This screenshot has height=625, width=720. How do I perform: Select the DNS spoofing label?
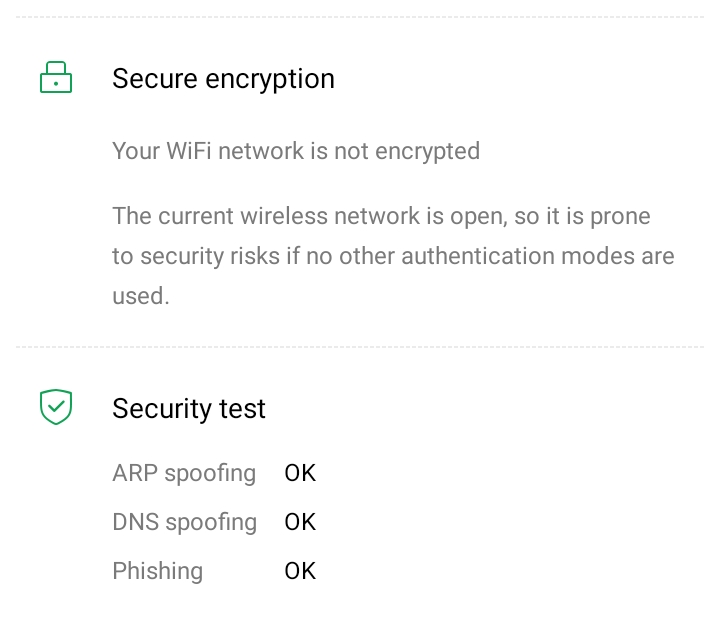point(184,522)
